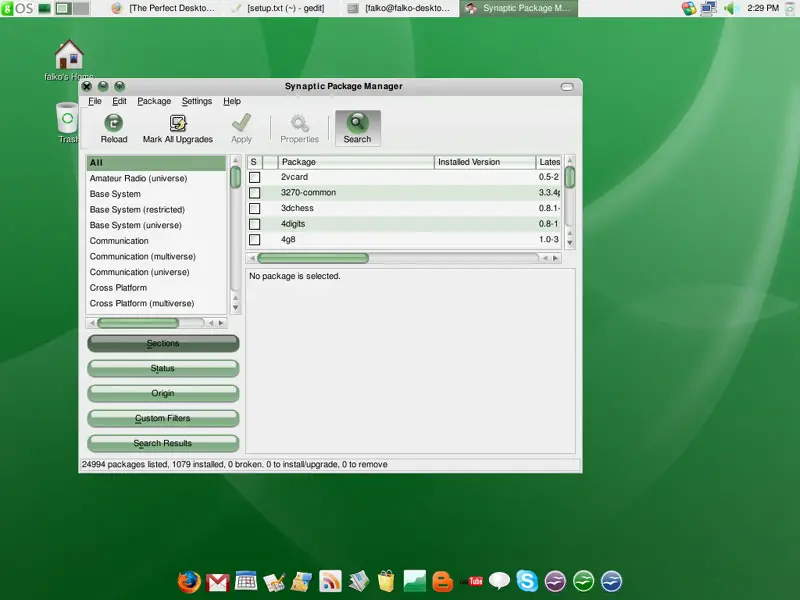Image resolution: width=800 pixels, height=600 pixels.
Task: Open the Settings menu
Action: 197,101
